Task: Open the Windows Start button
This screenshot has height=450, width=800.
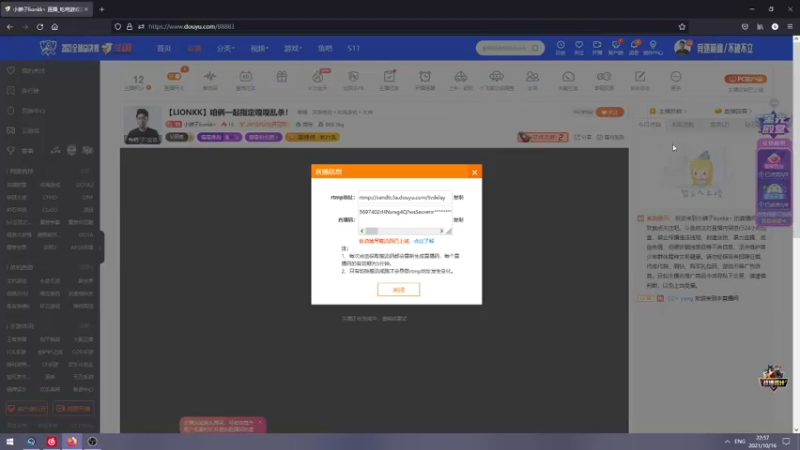Action: [x=10, y=441]
